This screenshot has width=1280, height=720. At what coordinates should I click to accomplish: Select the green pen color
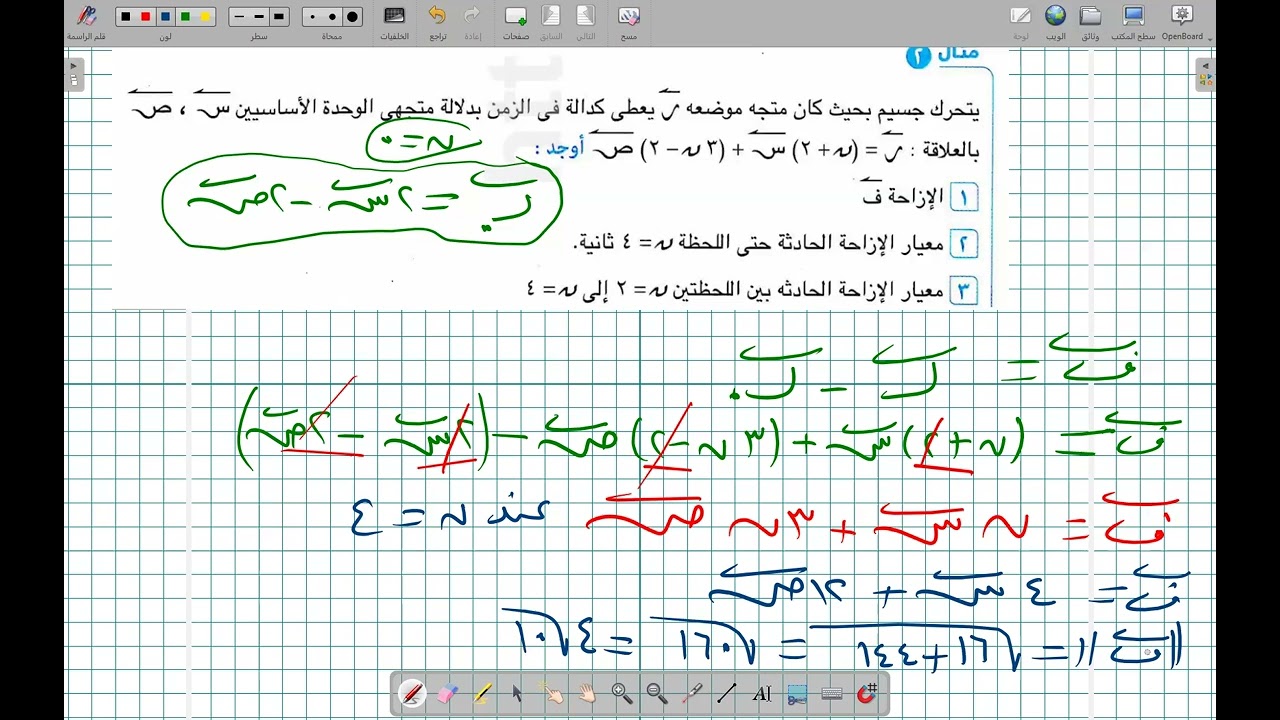pos(185,17)
